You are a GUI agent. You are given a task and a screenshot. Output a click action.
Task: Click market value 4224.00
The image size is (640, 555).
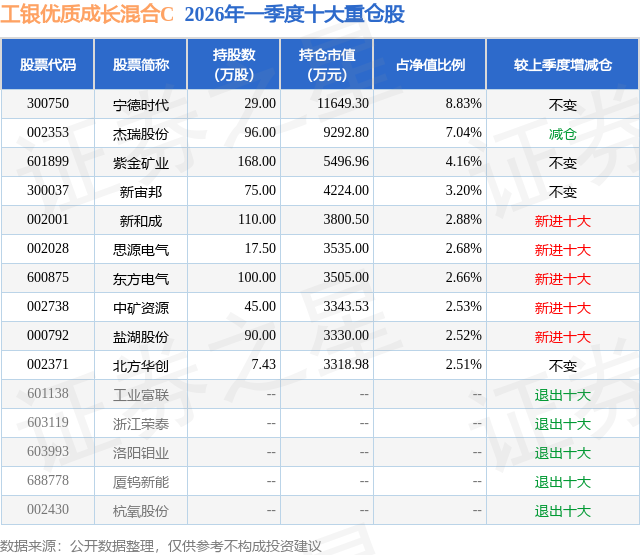pos(346,191)
